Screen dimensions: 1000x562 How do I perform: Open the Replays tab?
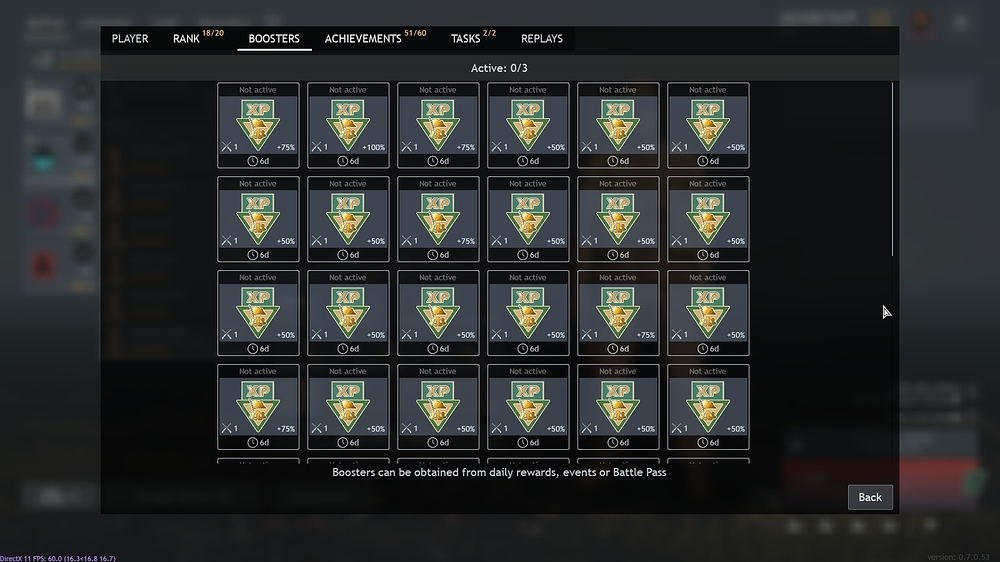[x=541, y=39]
